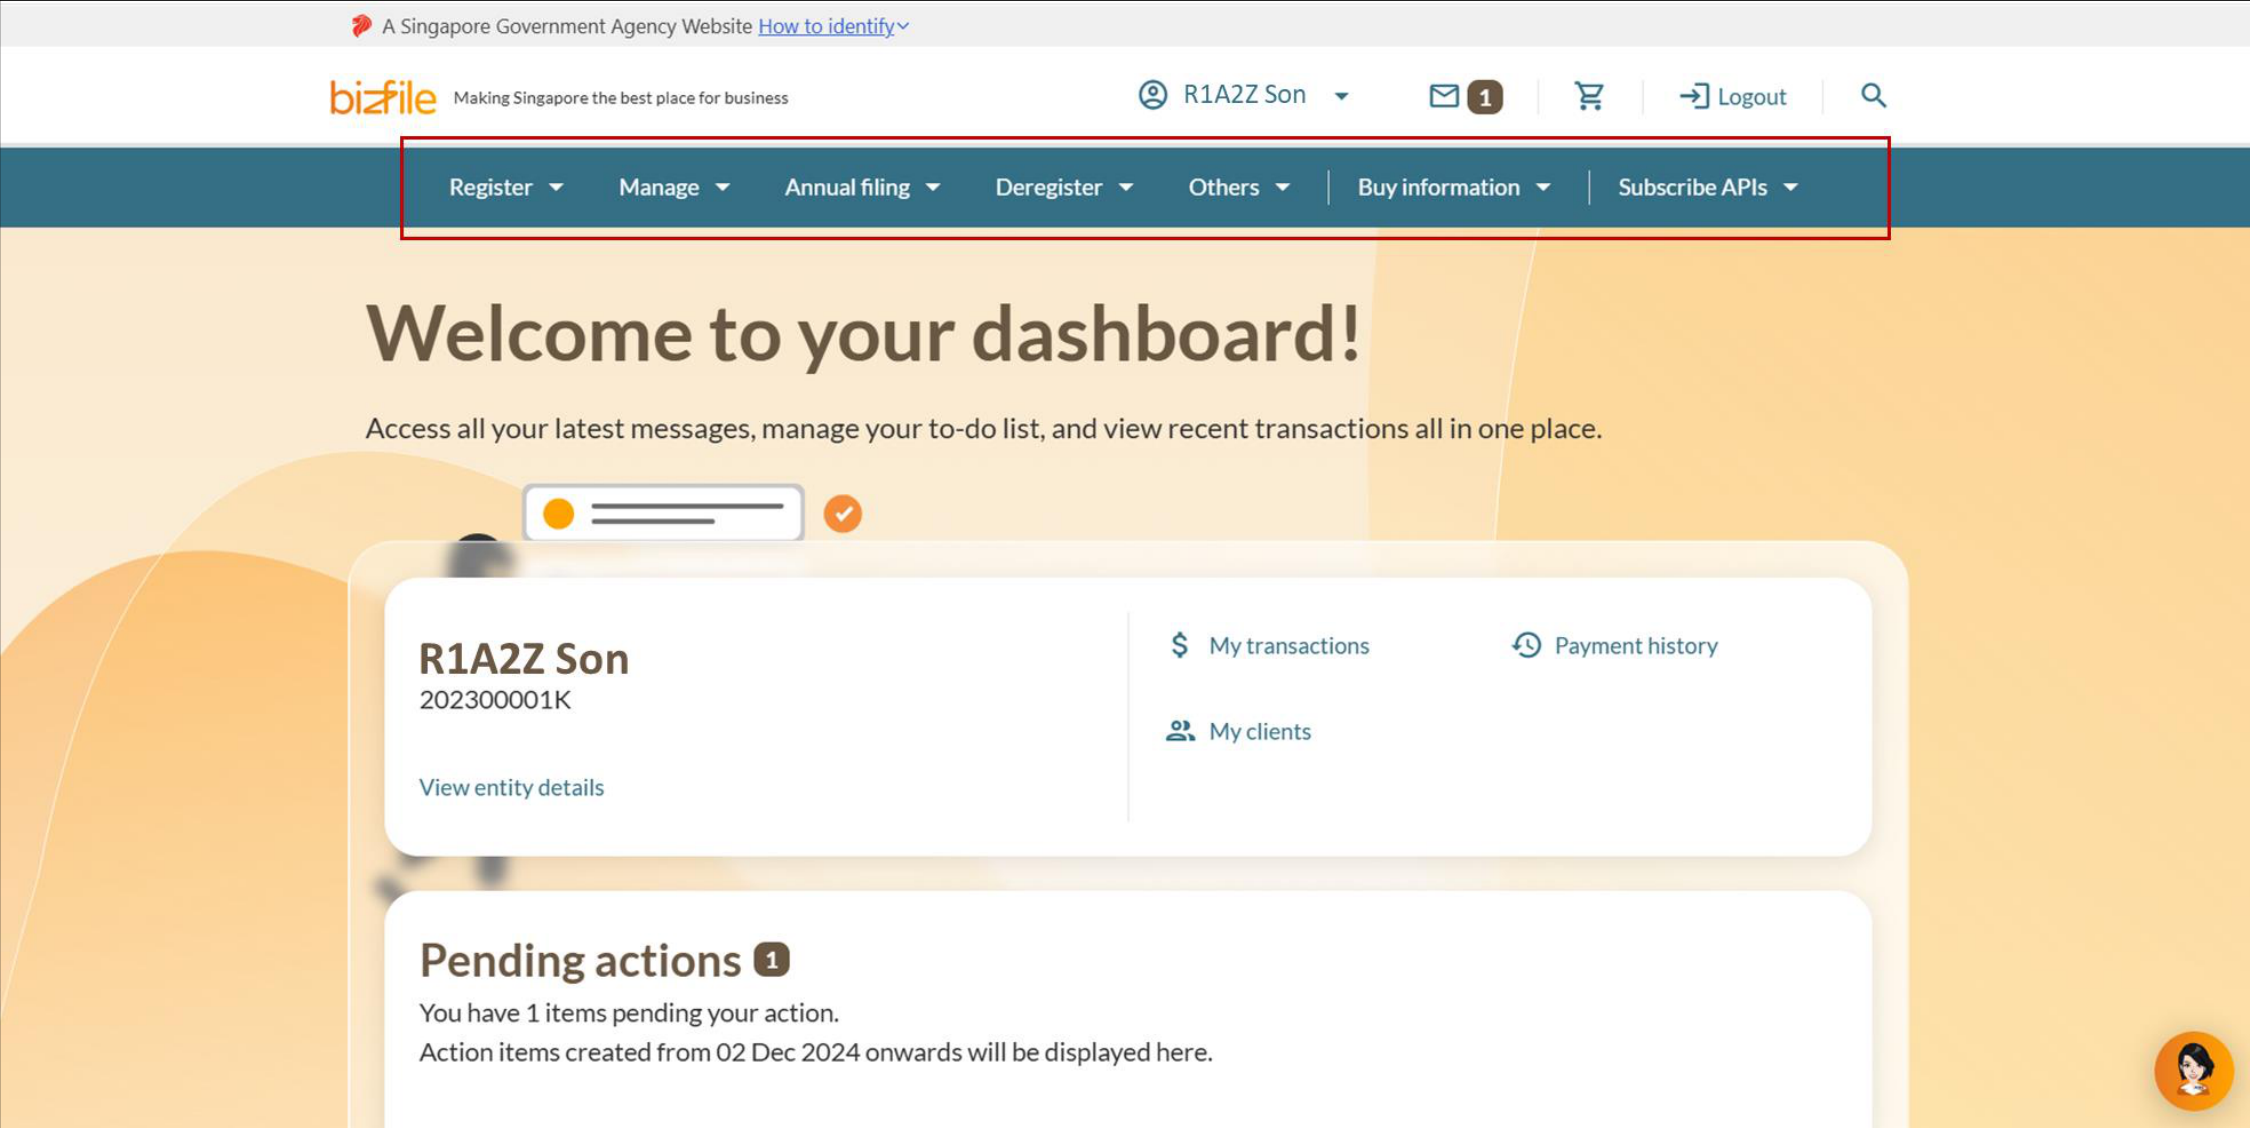Click the Singapore government lion crest icon

pos(361,26)
